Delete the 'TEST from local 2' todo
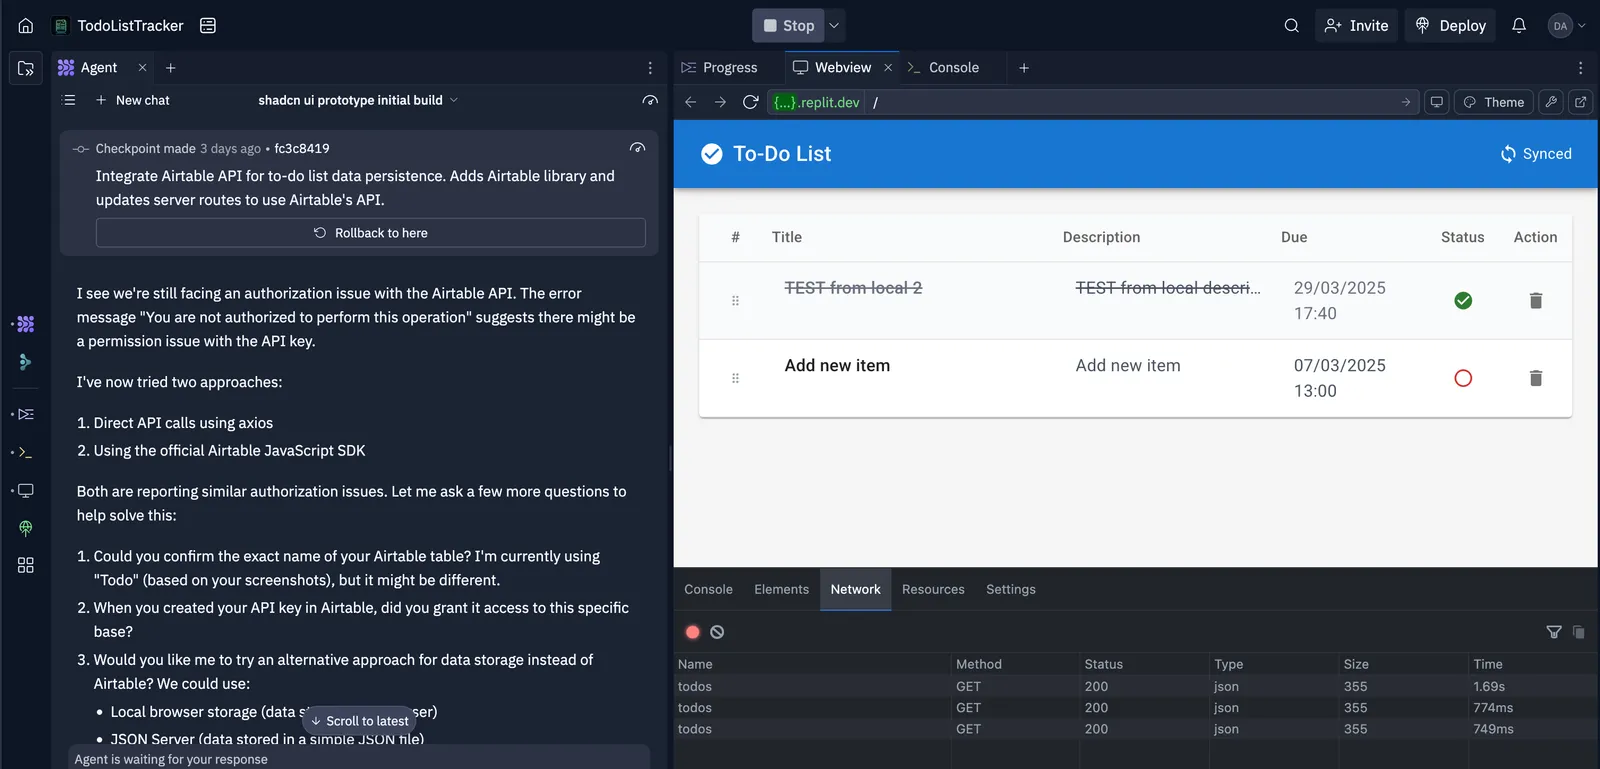1600x769 pixels. 1536,300
